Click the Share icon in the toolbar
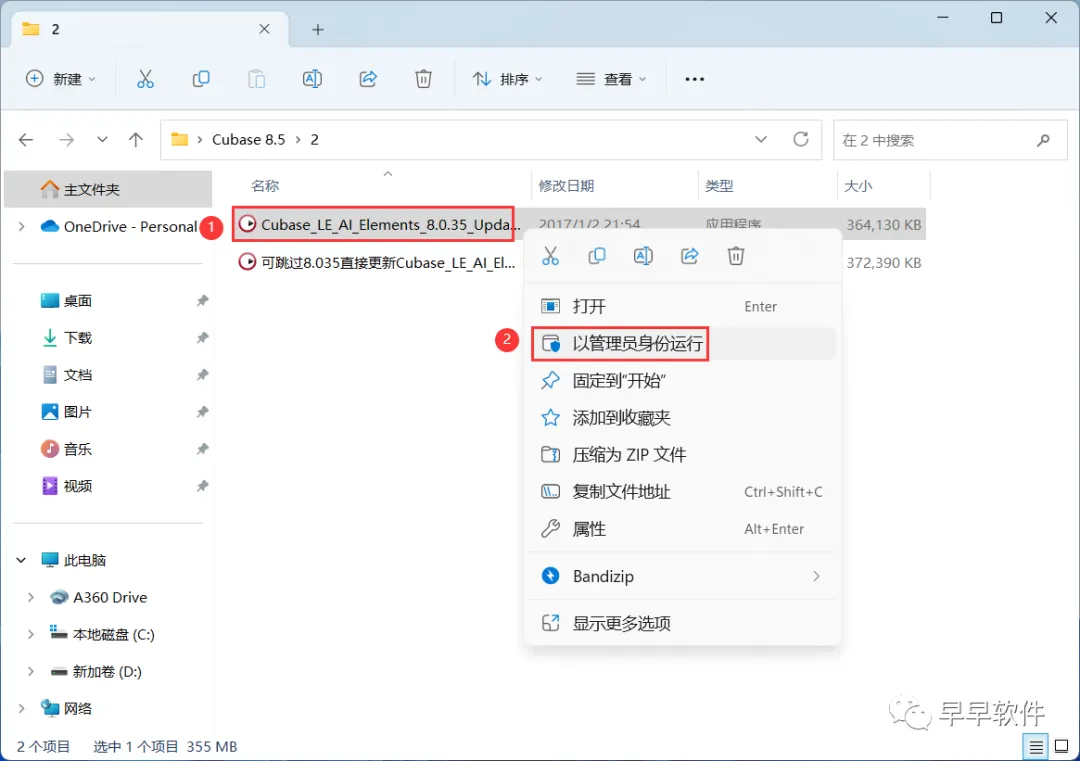 [368, 79]
